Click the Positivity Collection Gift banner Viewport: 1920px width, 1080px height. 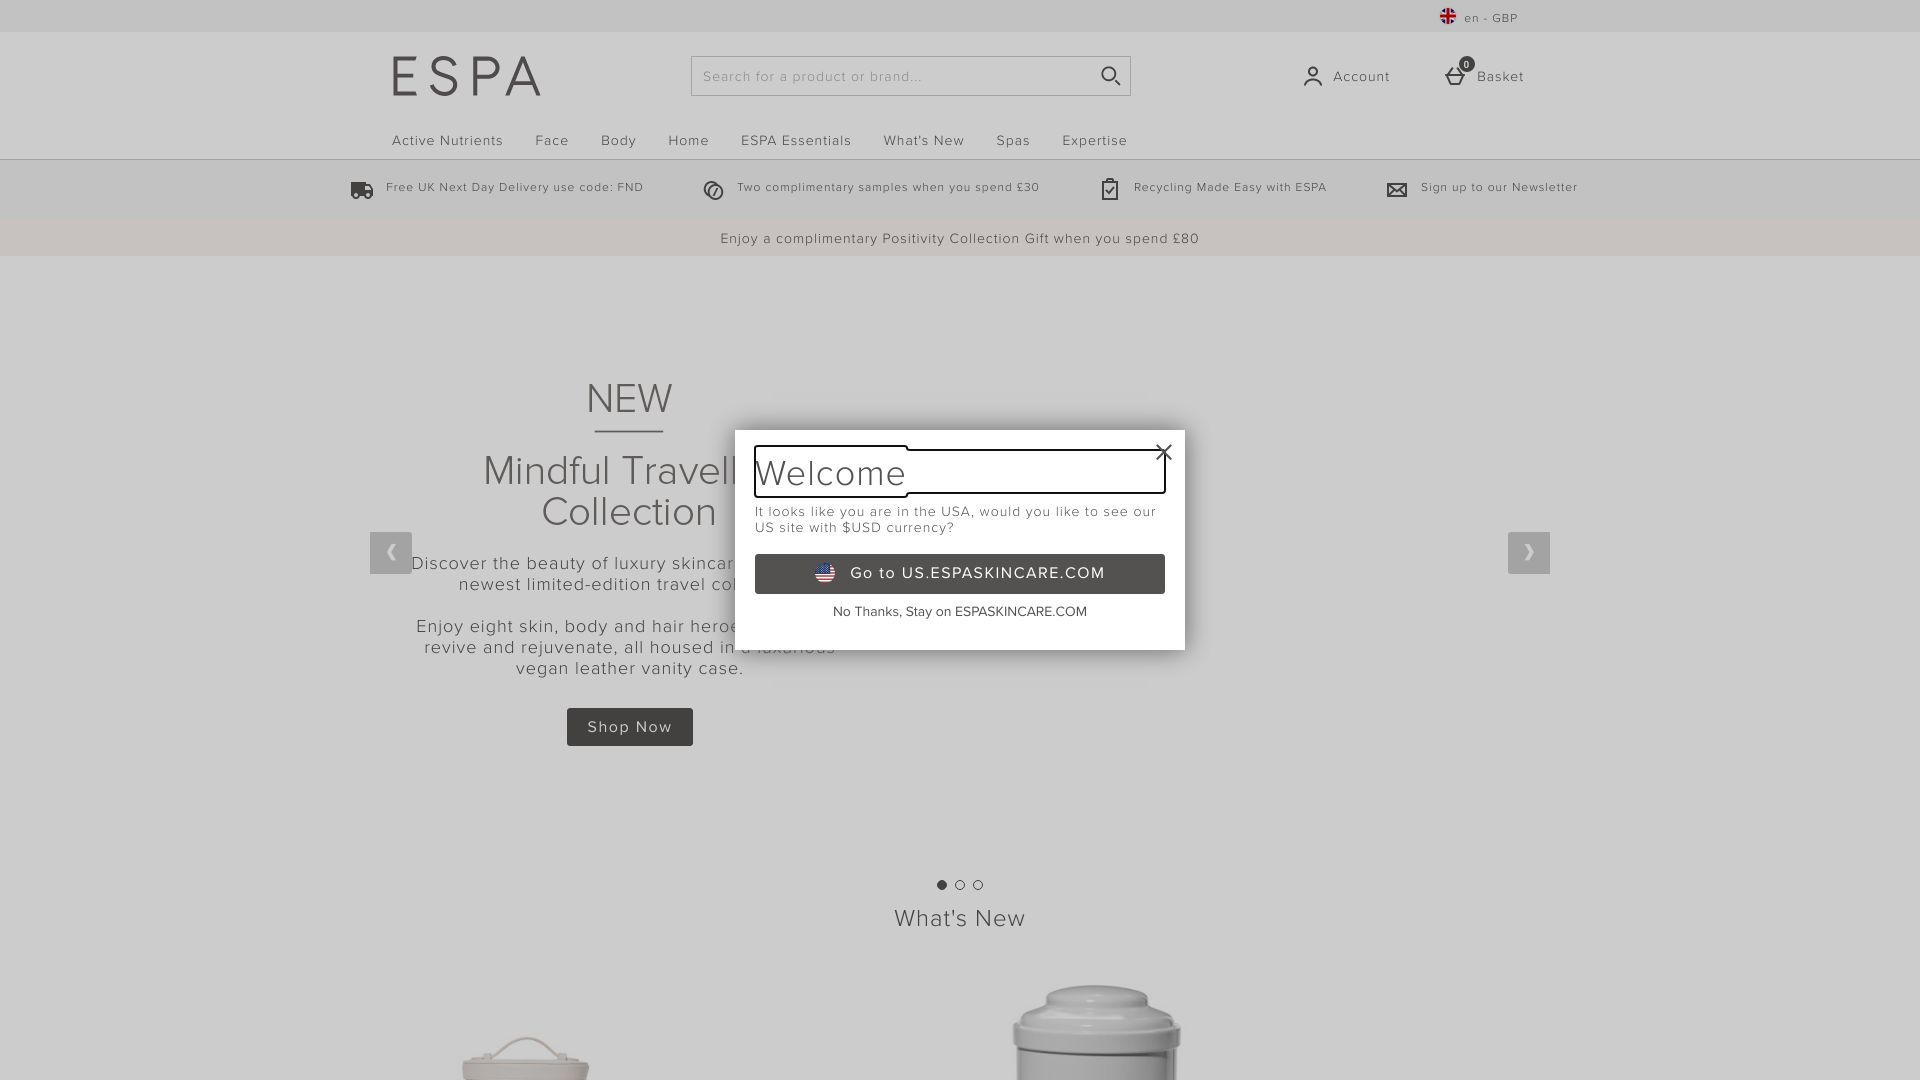click(x=960, y=238)
